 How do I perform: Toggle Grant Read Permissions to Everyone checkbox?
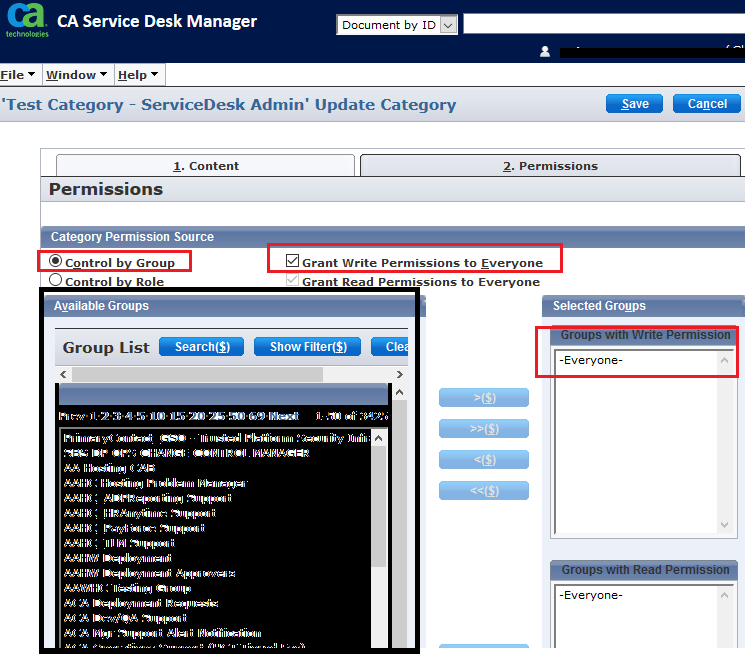pyautogui.click(x=292, y=279)
